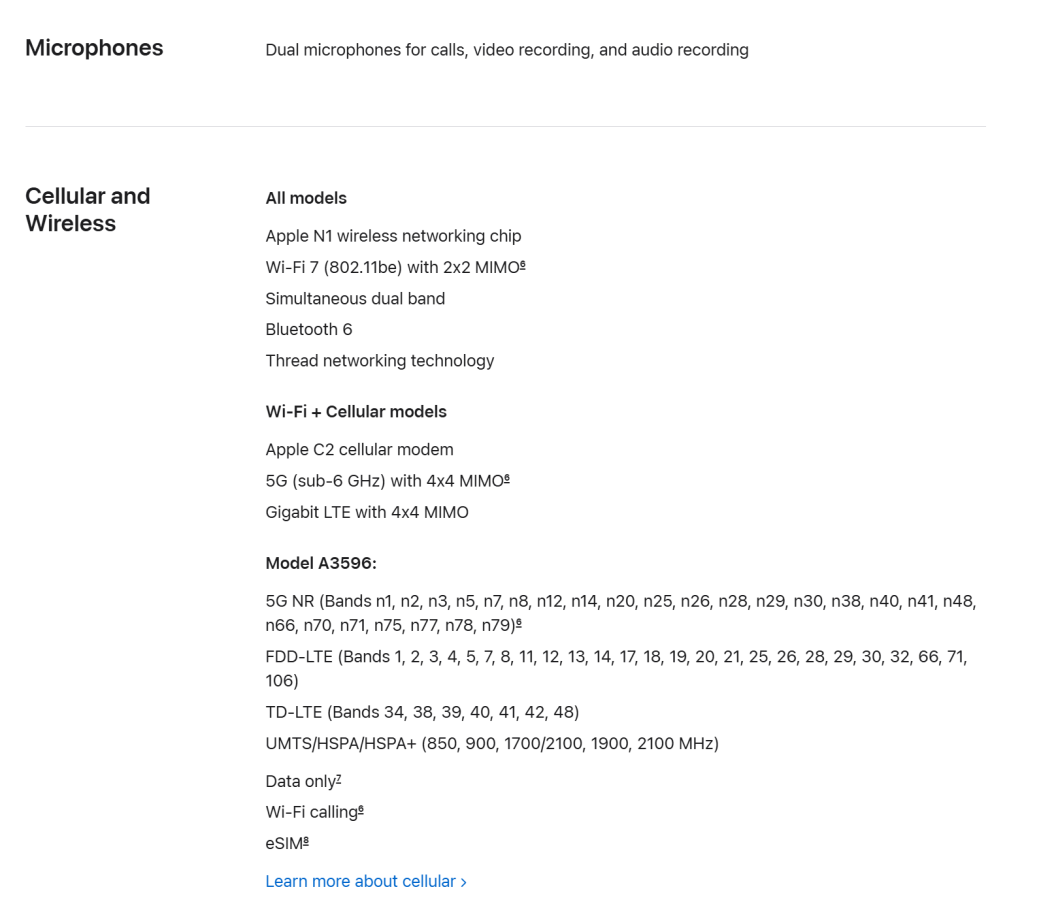This screenshot has height=900, width=1039.
Task: Click the Apple N1 wireless networking chip text
Action: 393,236
